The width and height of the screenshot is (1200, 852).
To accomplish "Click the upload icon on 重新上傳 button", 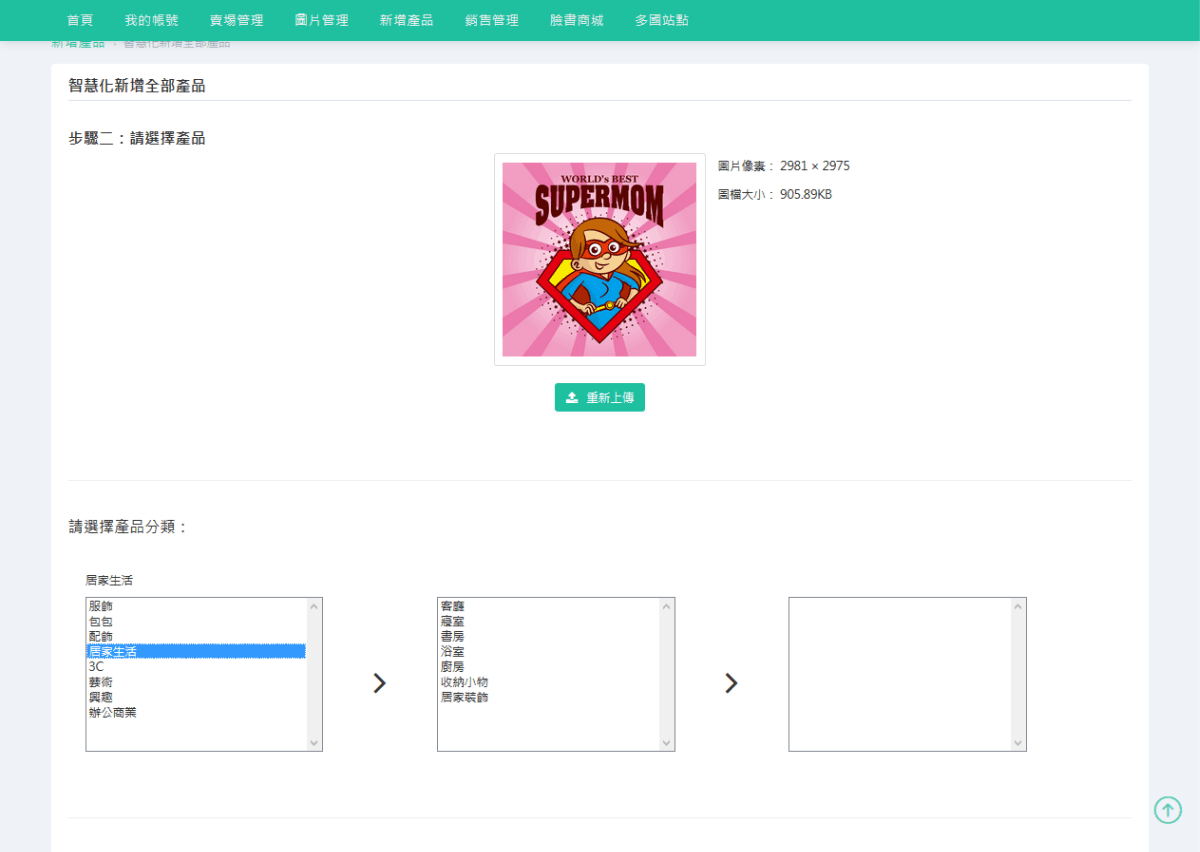I will (x=572, y=397).
